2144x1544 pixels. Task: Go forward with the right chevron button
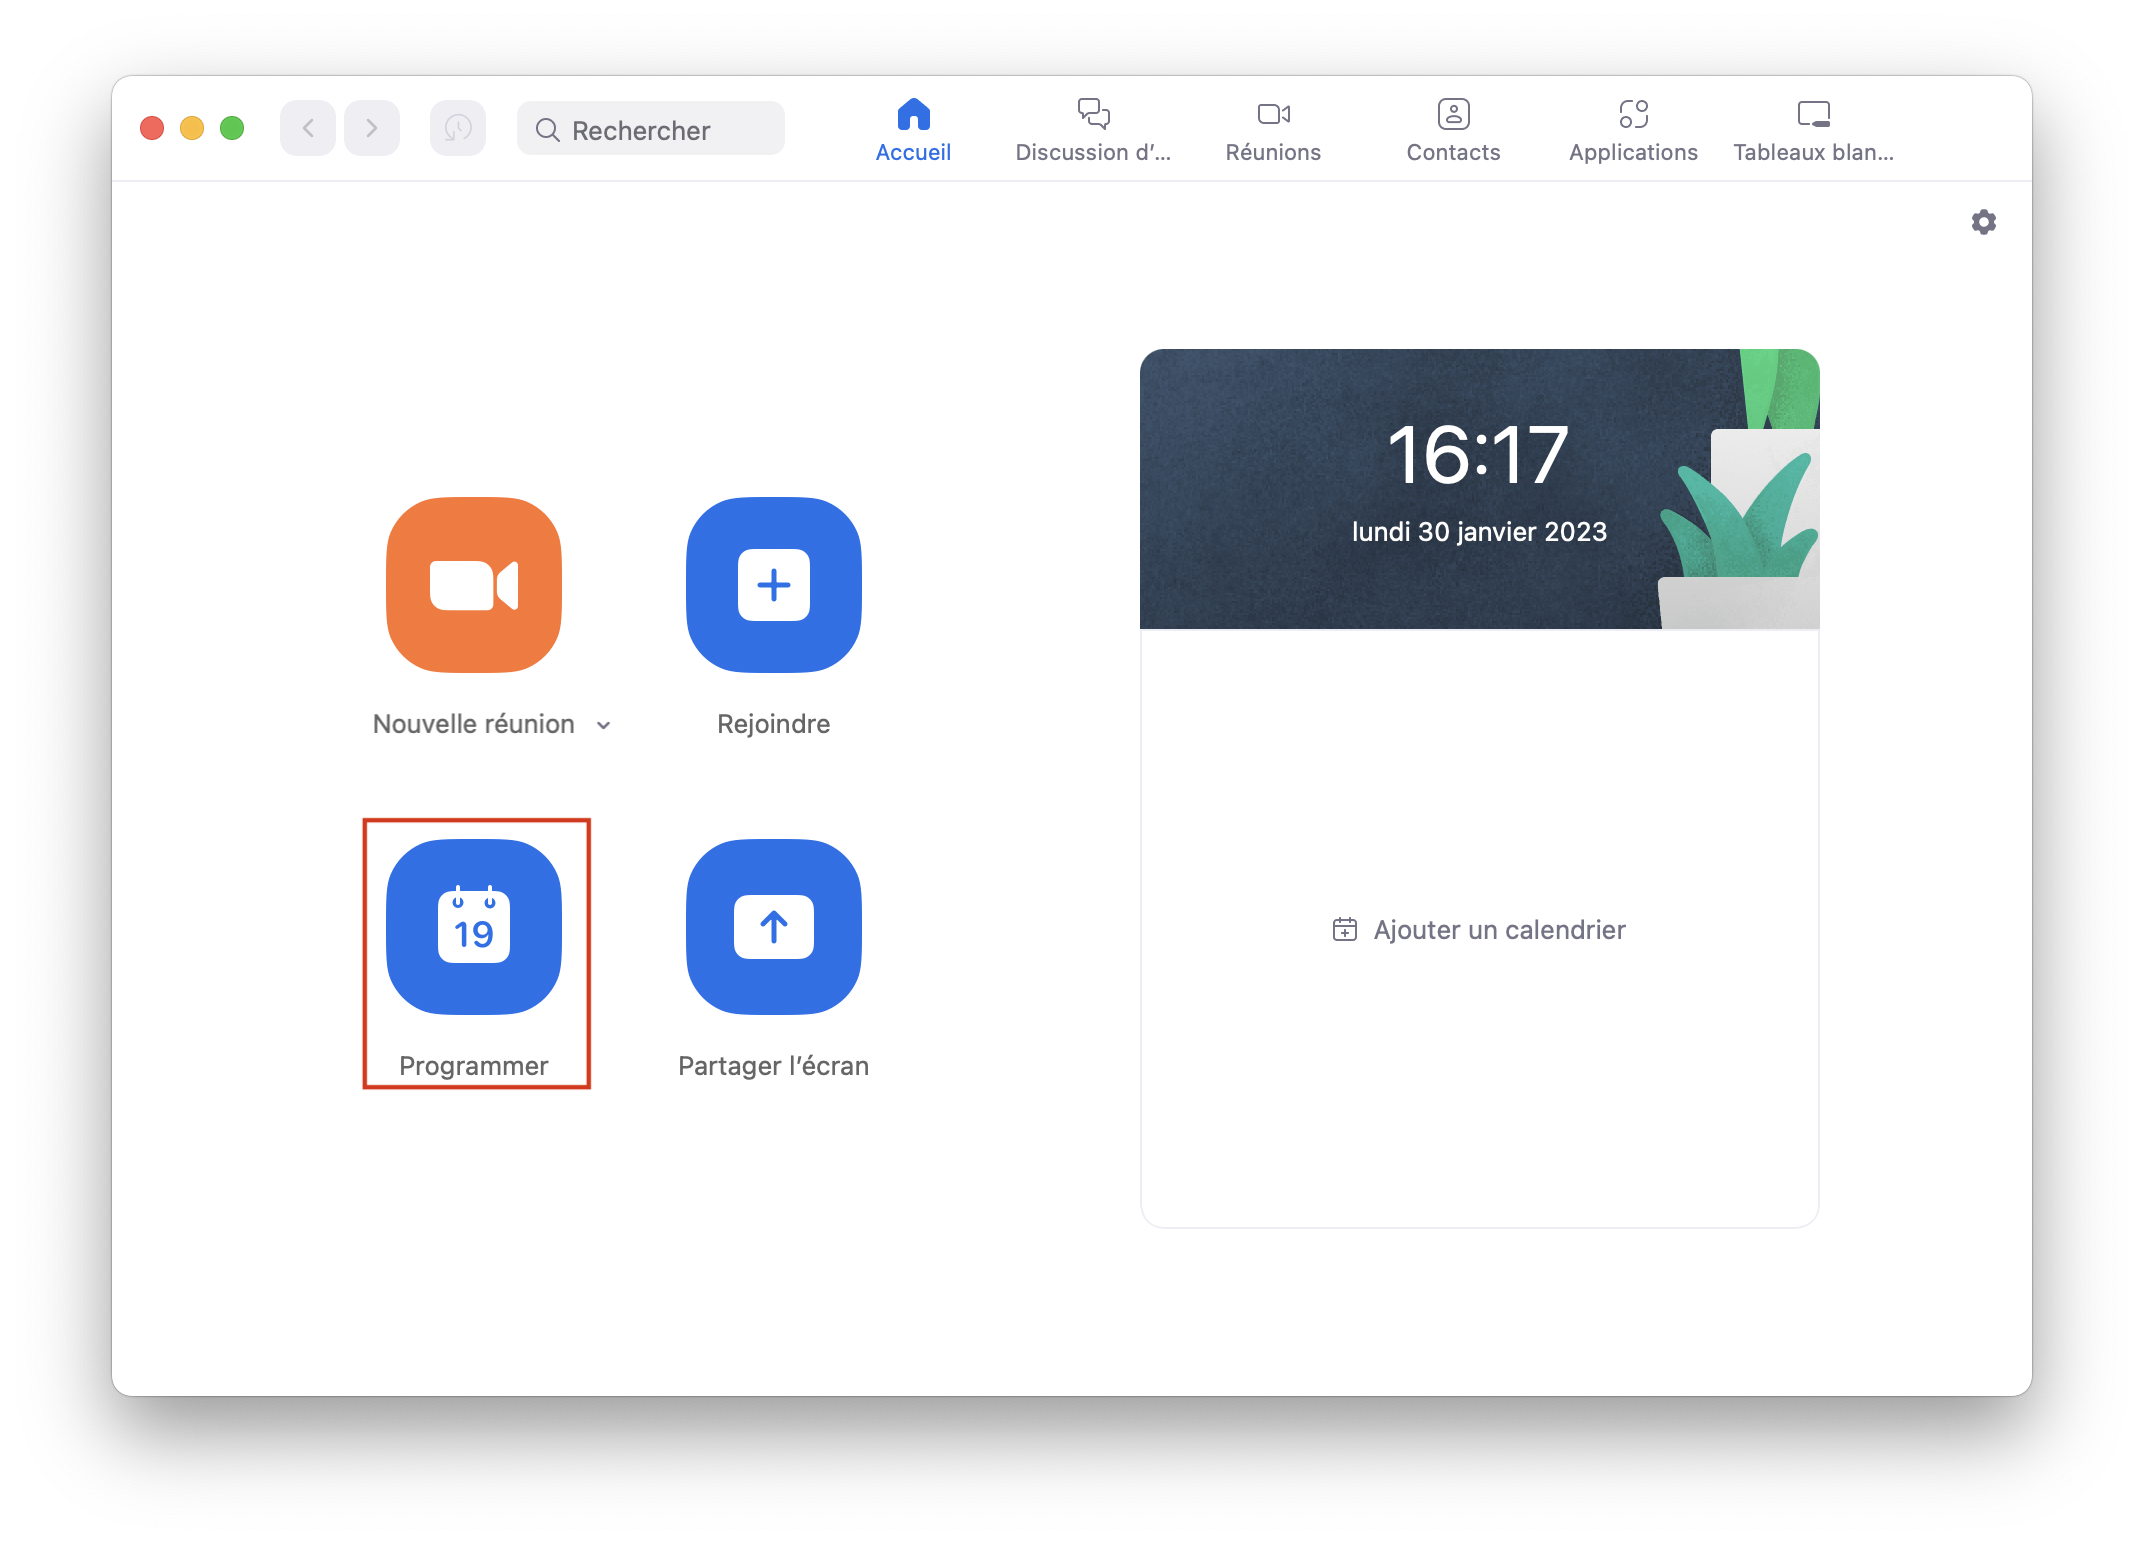click(371, 128)
